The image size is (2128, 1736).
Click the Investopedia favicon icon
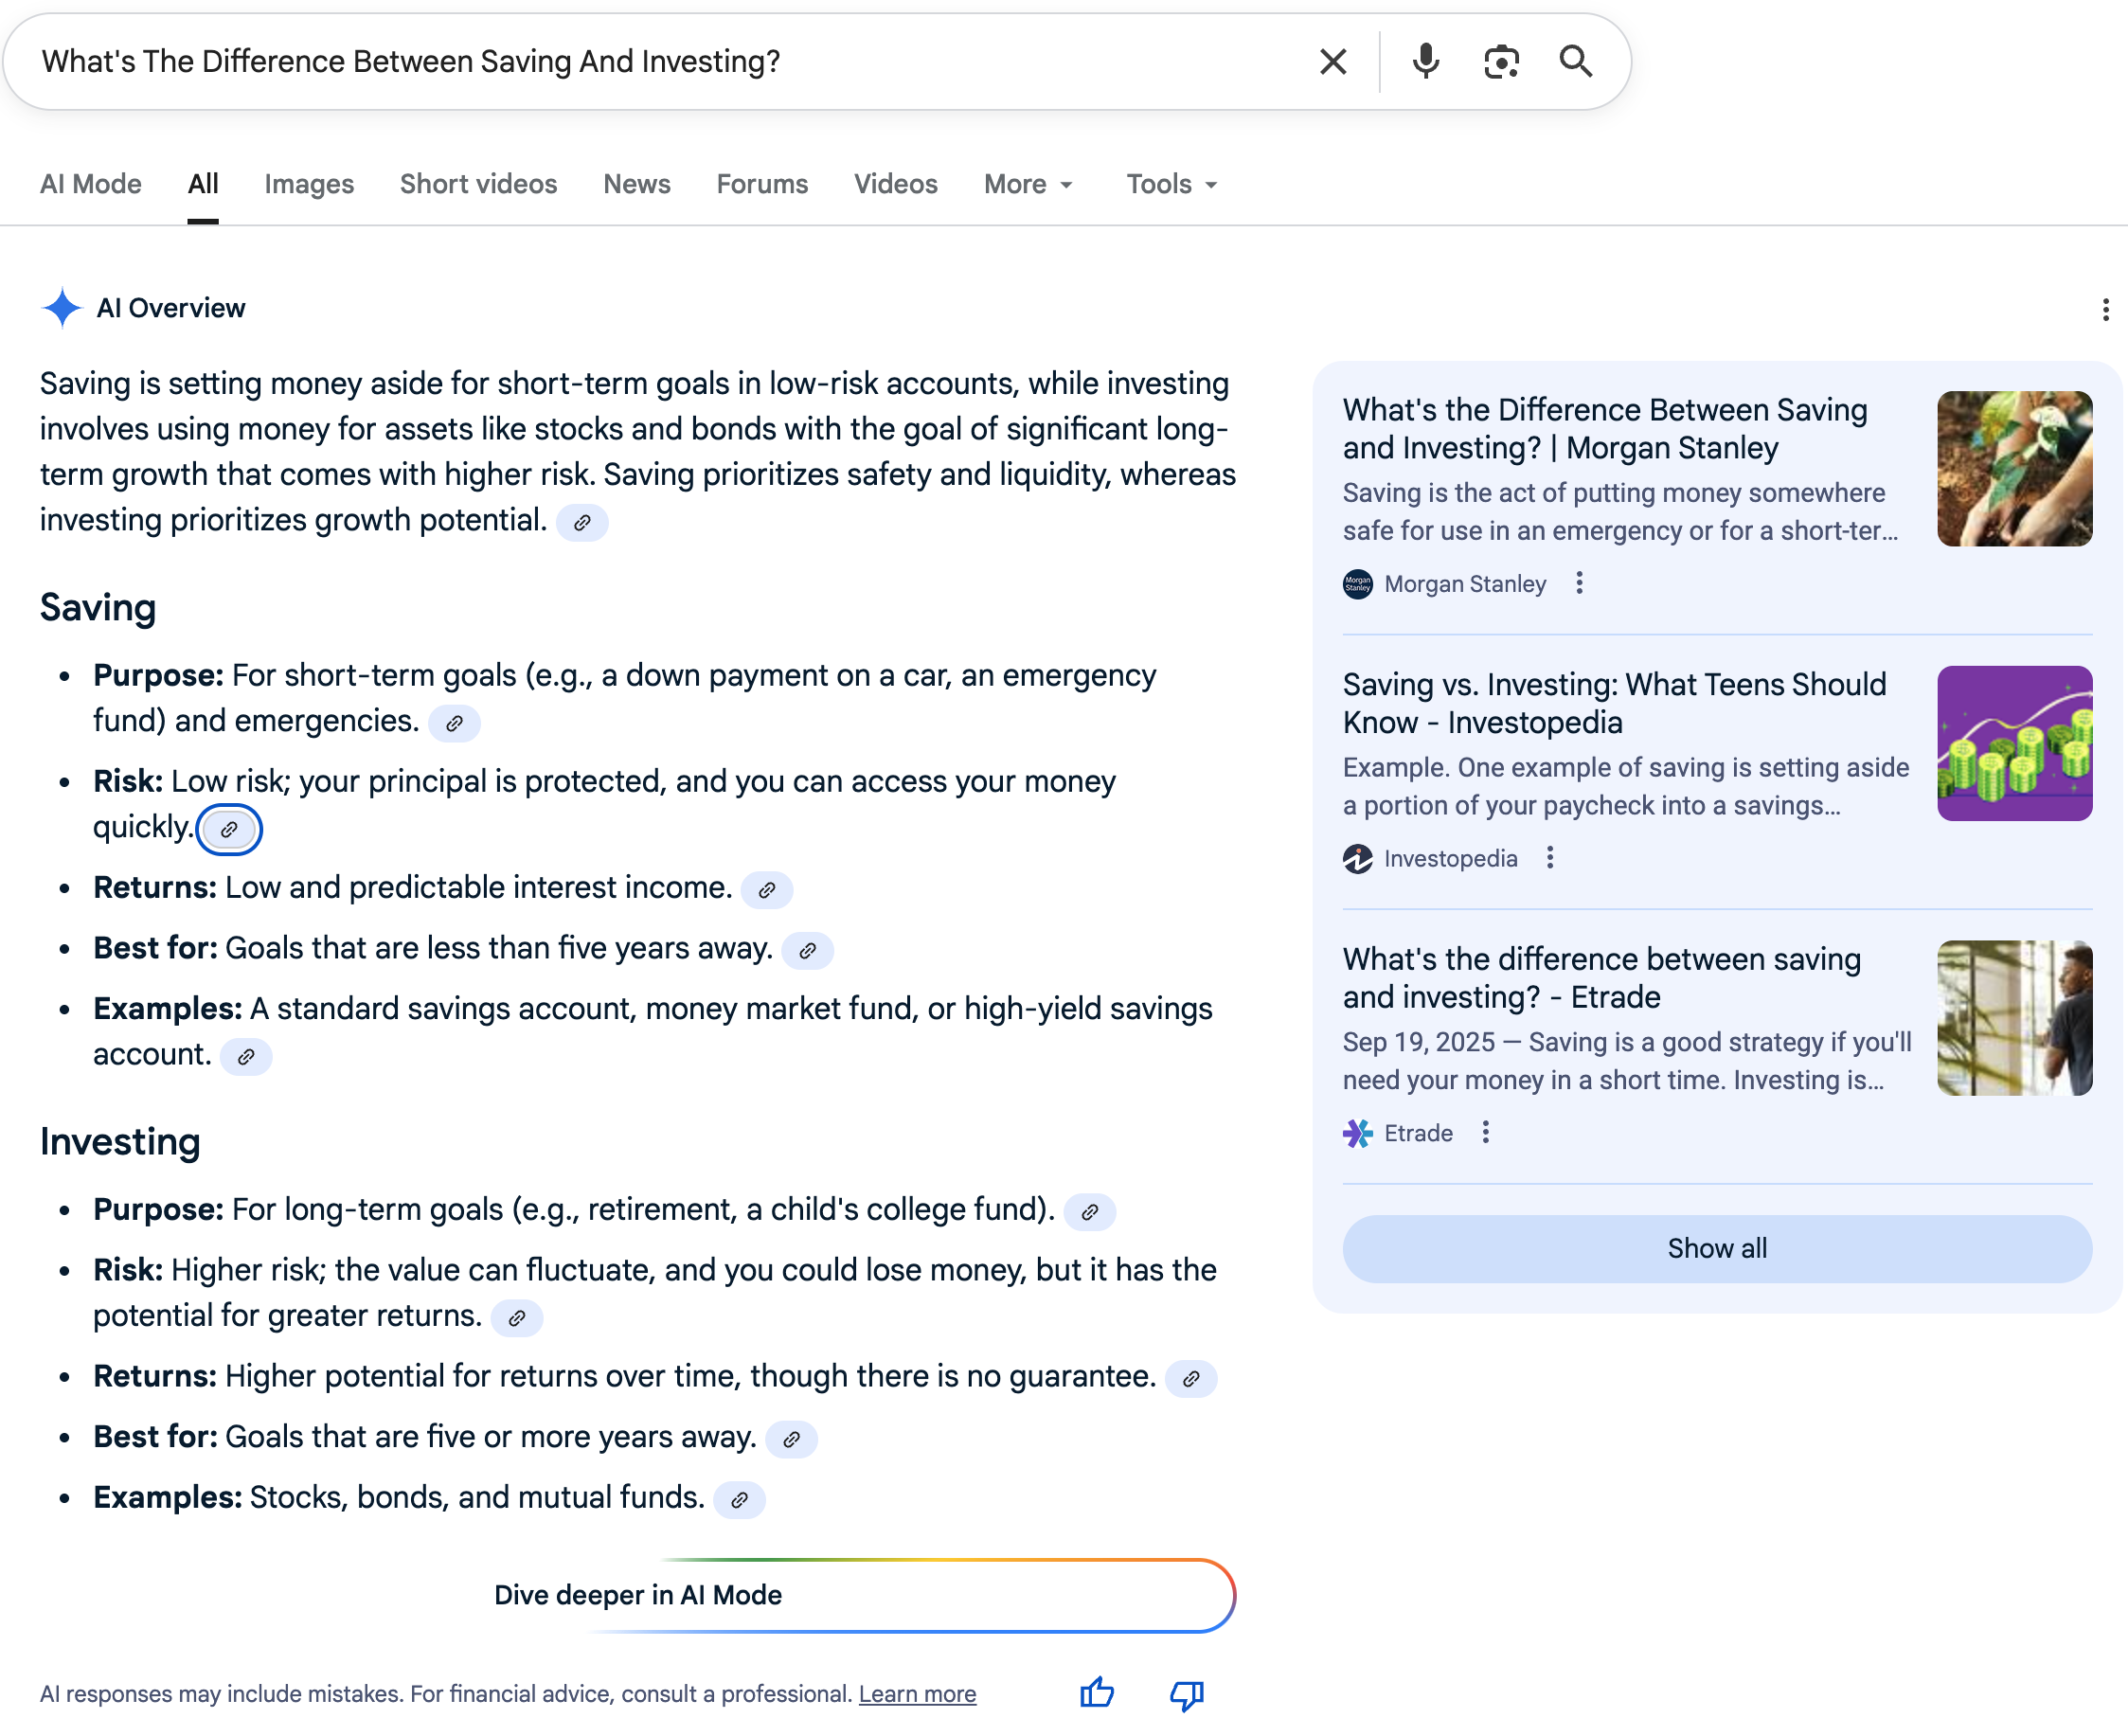pyautogui.click(x=1358, y=858)
